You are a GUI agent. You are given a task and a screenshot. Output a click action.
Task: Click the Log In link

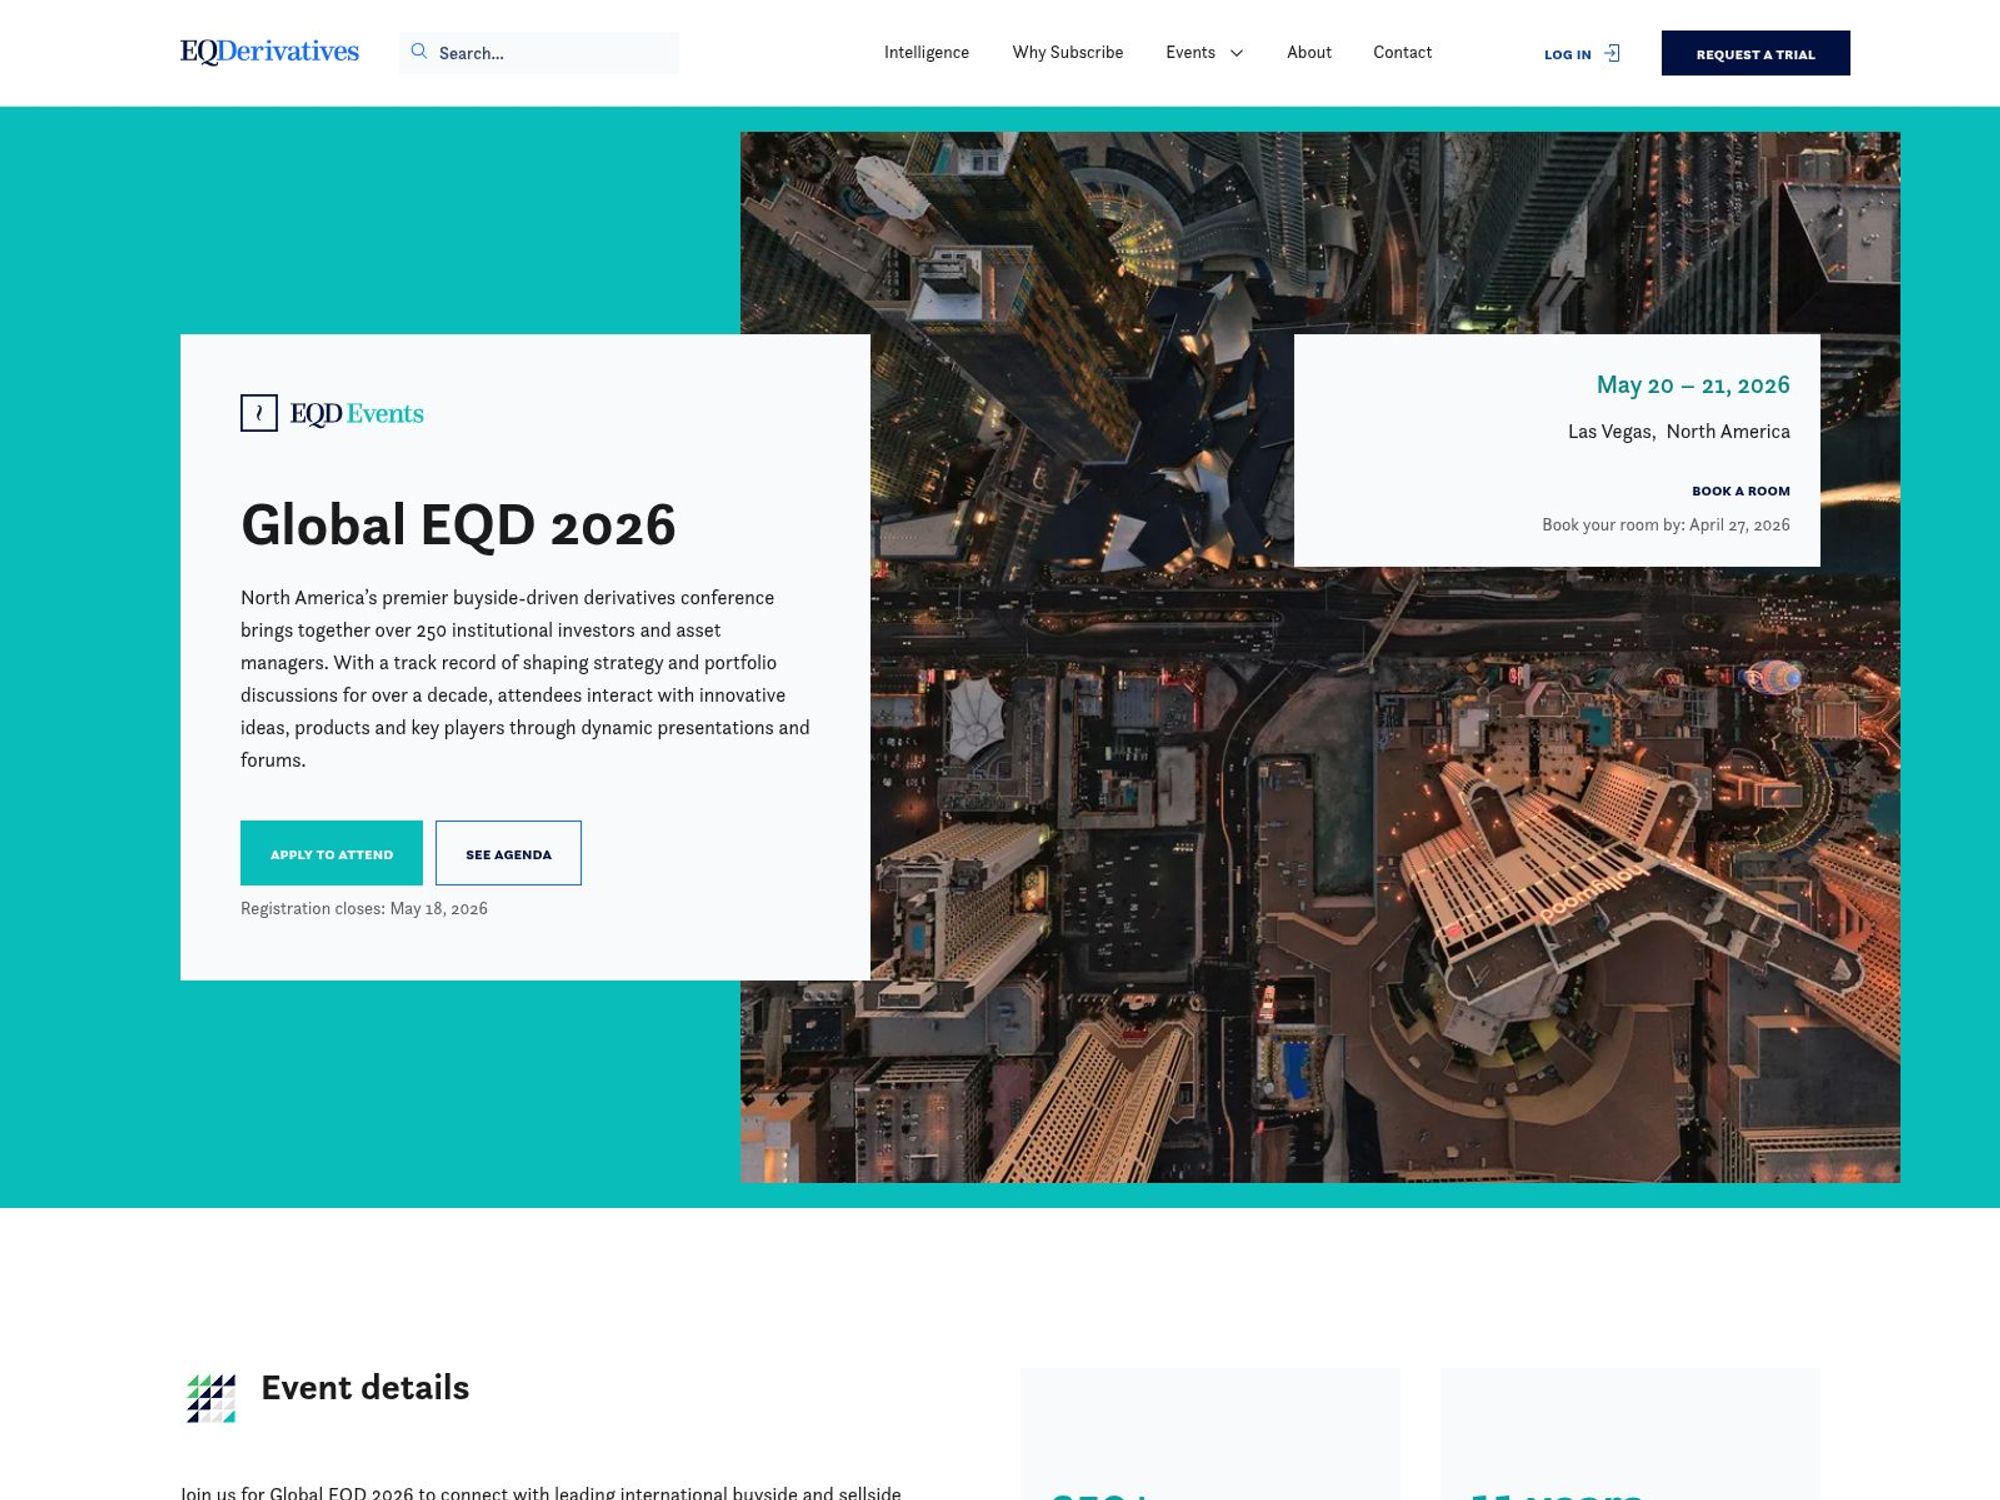coord(1567,55)
